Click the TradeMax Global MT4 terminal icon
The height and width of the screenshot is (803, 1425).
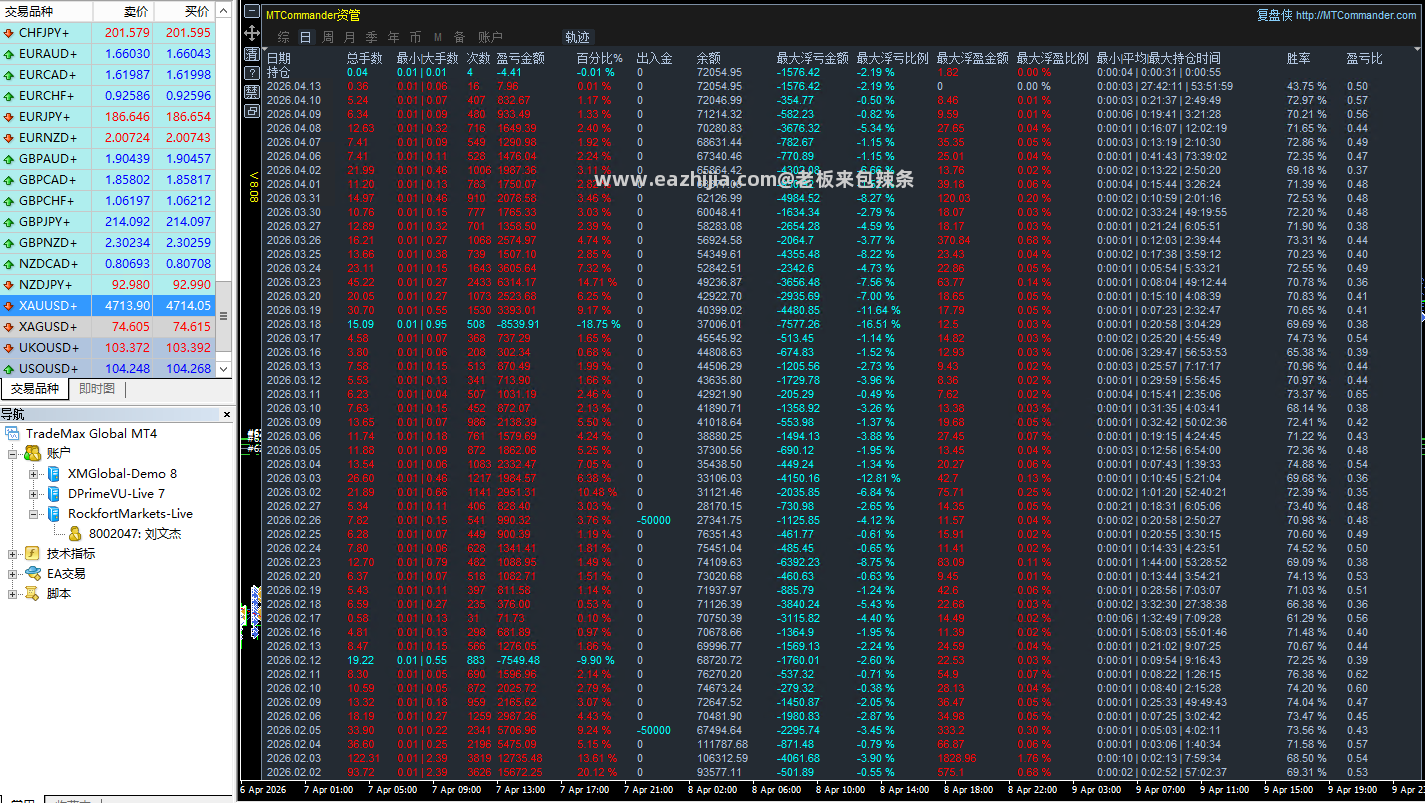click(13, 434)
